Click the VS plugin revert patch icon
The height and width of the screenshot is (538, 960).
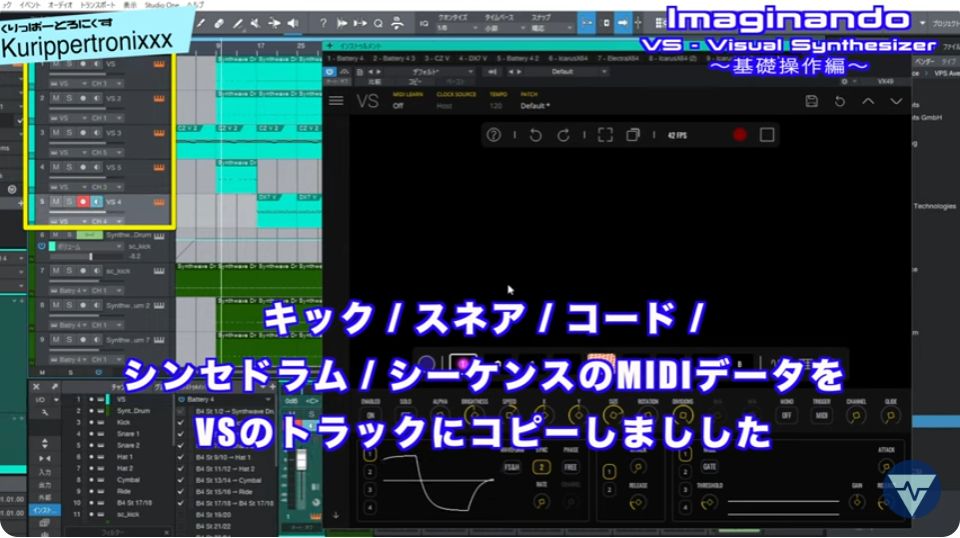(x=840, y=101)
